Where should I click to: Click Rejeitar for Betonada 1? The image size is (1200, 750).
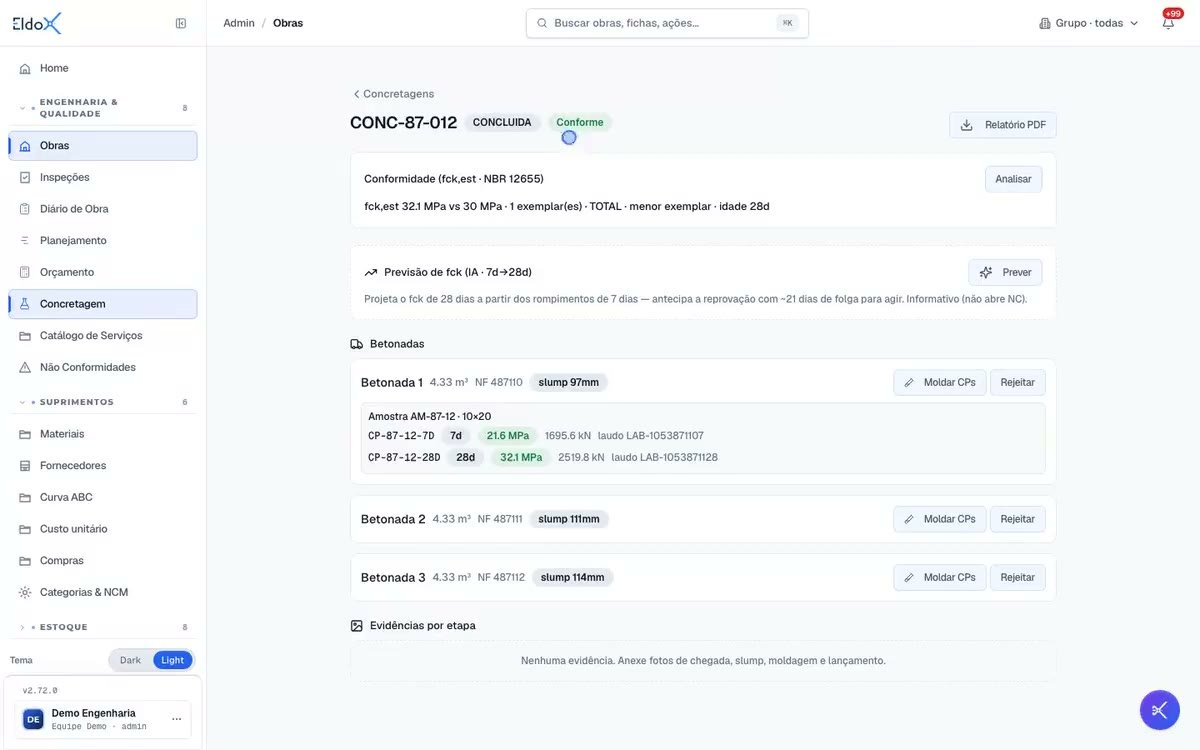pyautogui.click(x=1018, y=383)
